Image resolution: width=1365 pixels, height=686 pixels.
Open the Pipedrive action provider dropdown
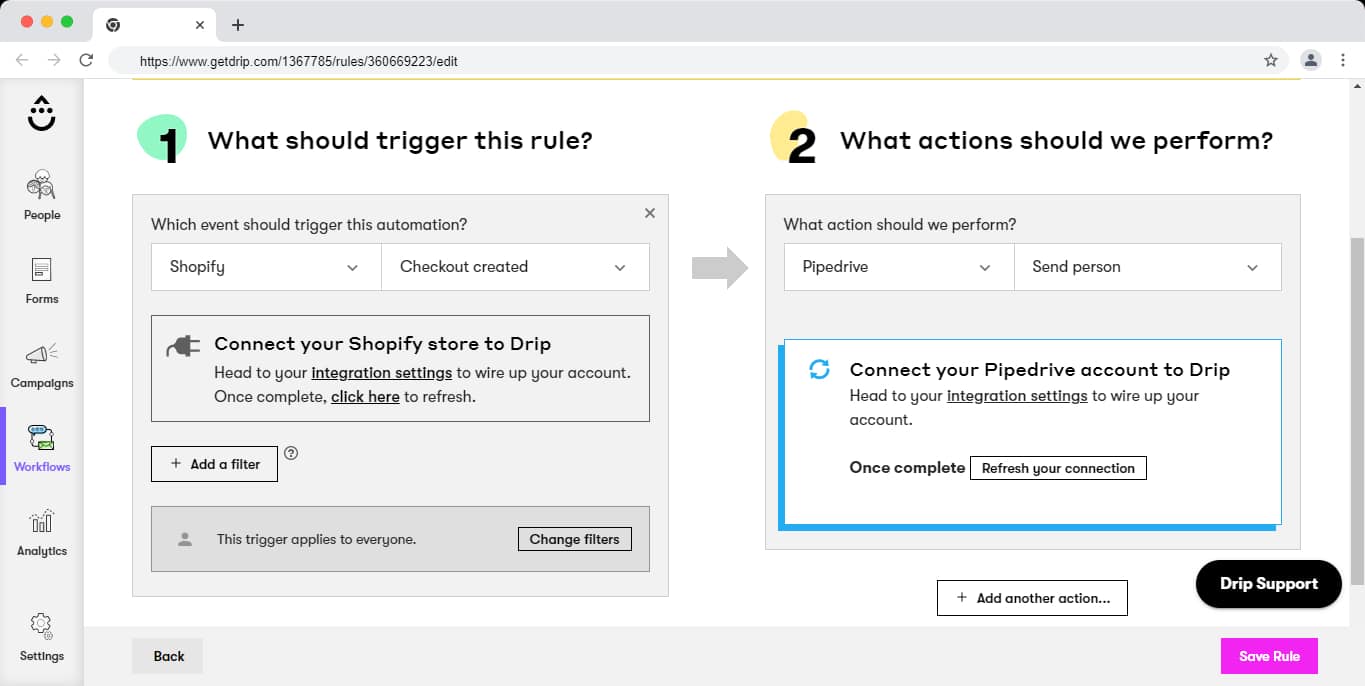click(x=899, y=267)
